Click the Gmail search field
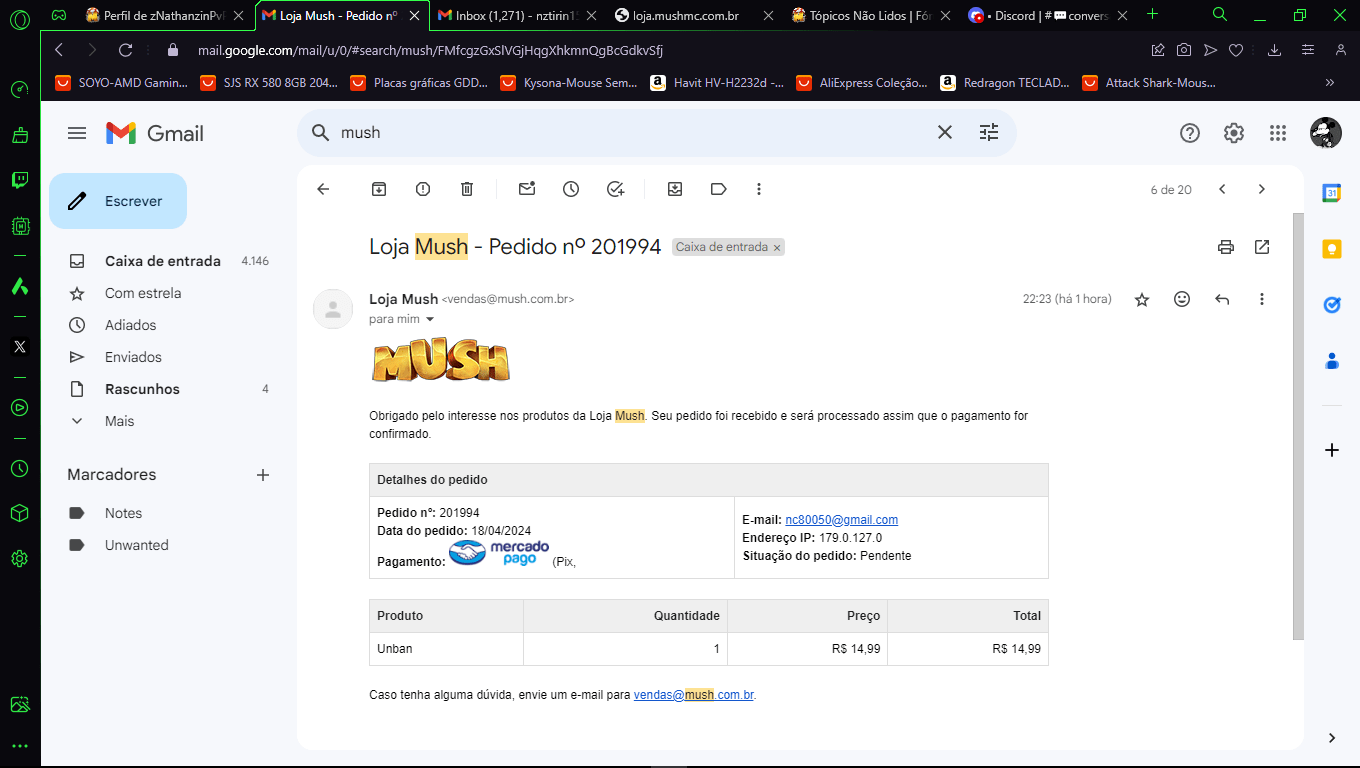 (630, 132)
